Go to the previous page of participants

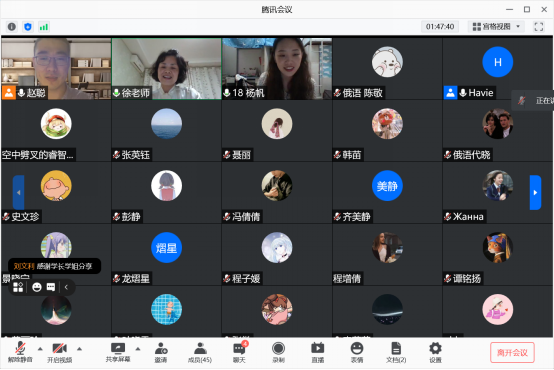18,193
